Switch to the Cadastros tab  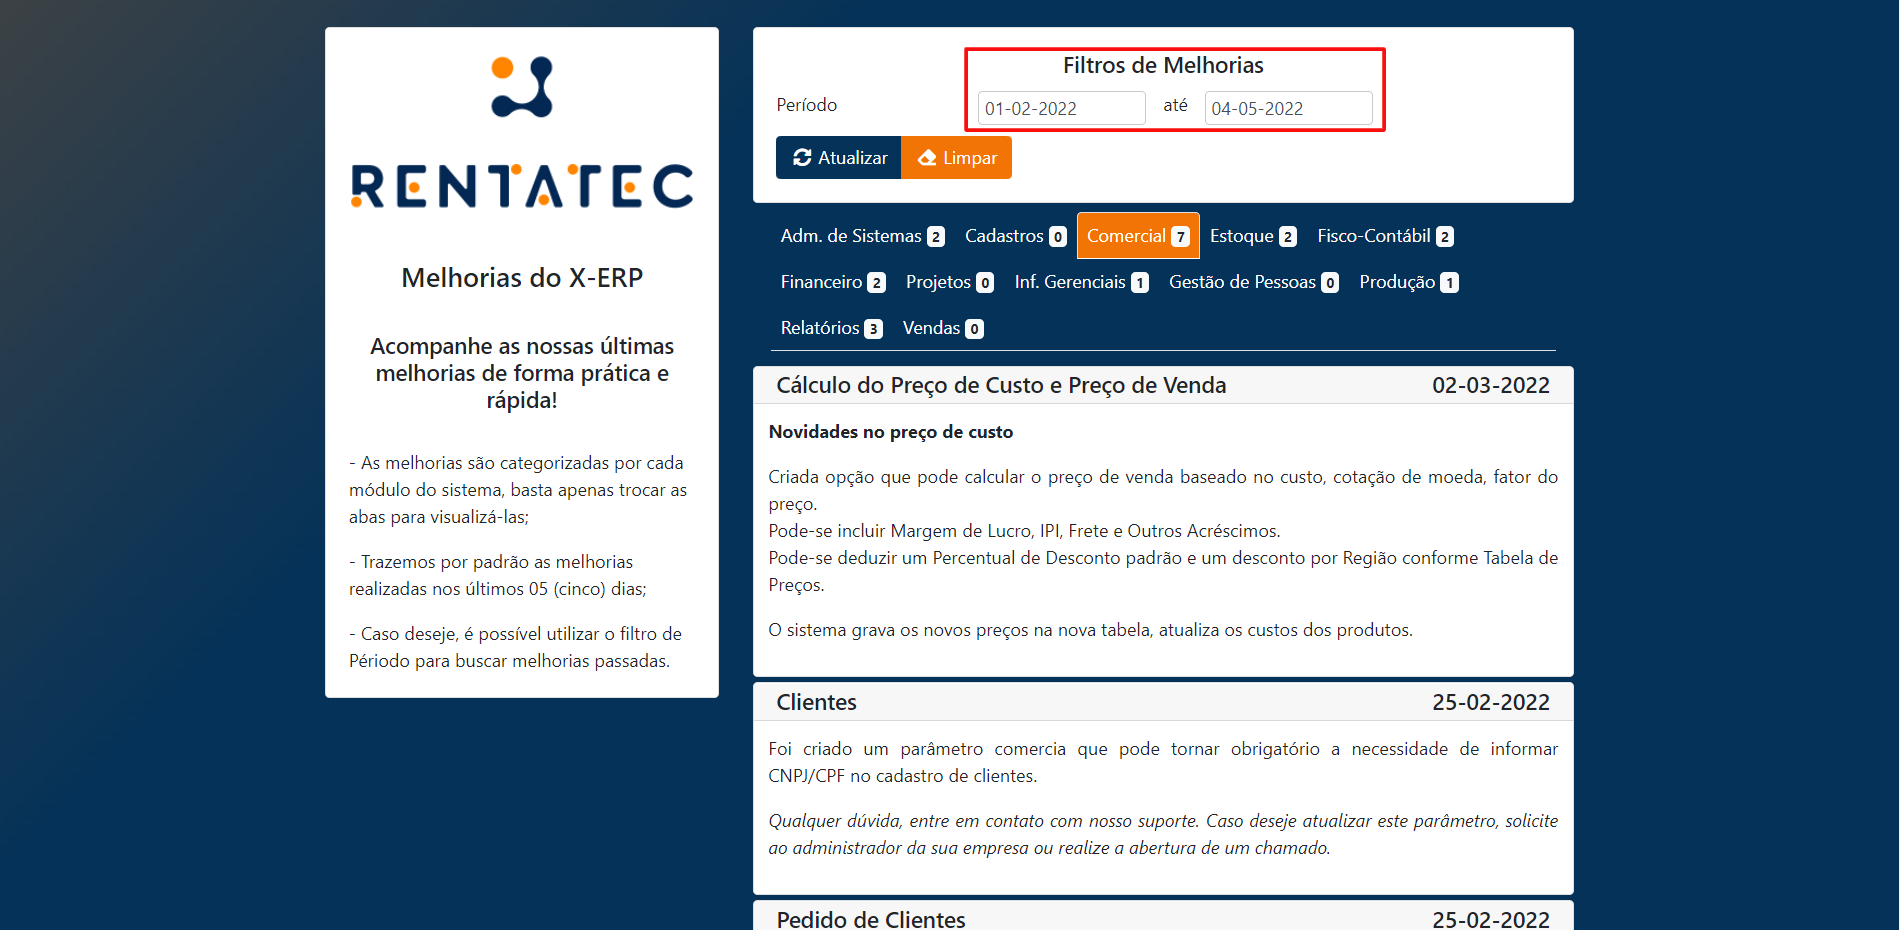[x=1015, y=236]
